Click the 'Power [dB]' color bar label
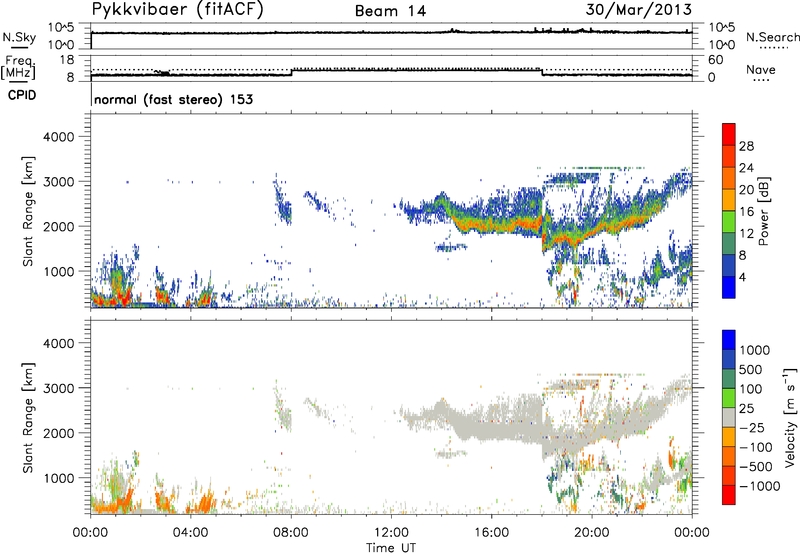Screen dimensions: 800x554 click(763, 211)
